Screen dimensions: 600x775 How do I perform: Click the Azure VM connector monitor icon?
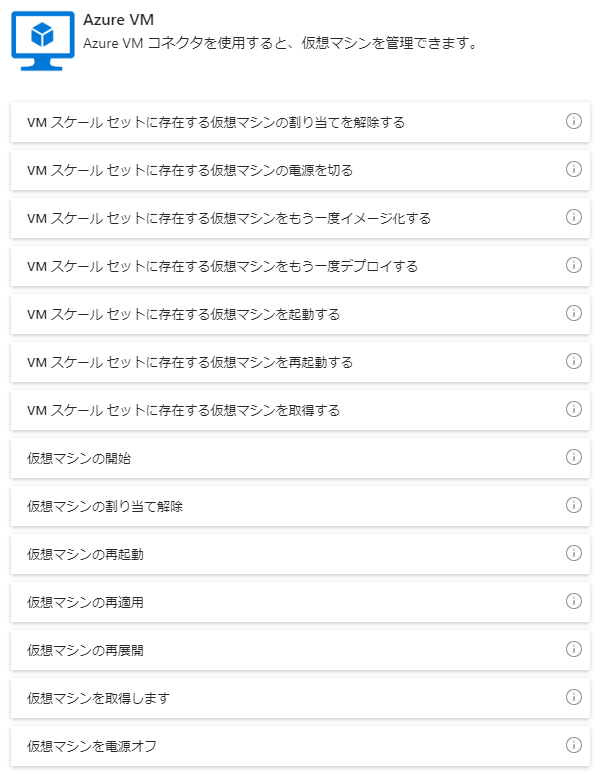click(43, 41)
